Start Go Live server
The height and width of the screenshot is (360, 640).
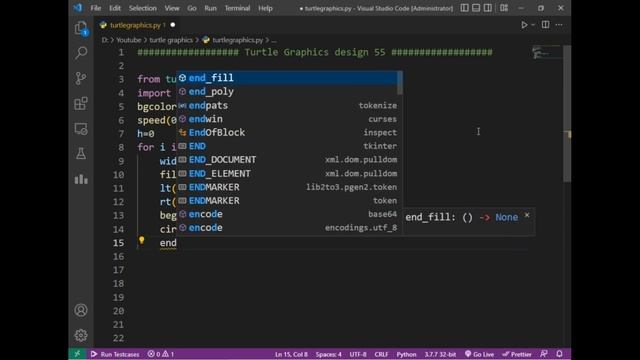(480, 354)
